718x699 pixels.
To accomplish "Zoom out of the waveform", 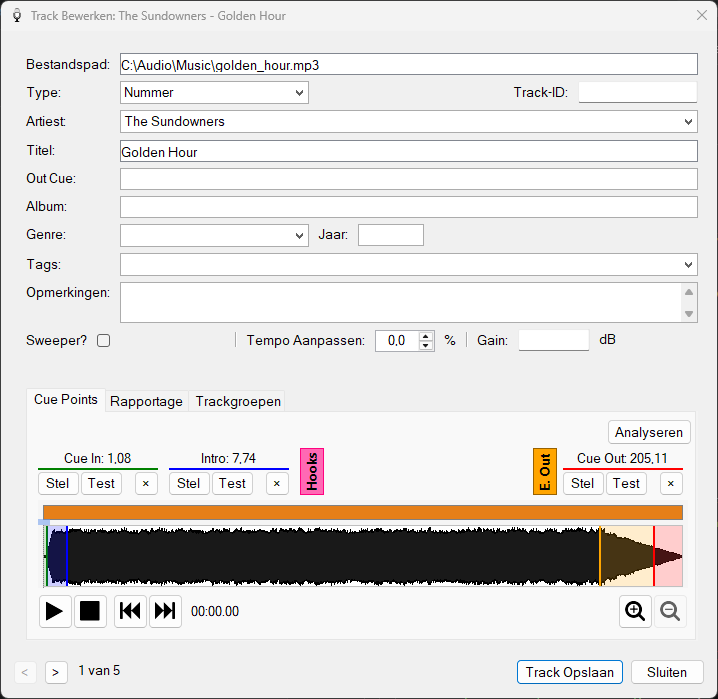I will (670, 611).
